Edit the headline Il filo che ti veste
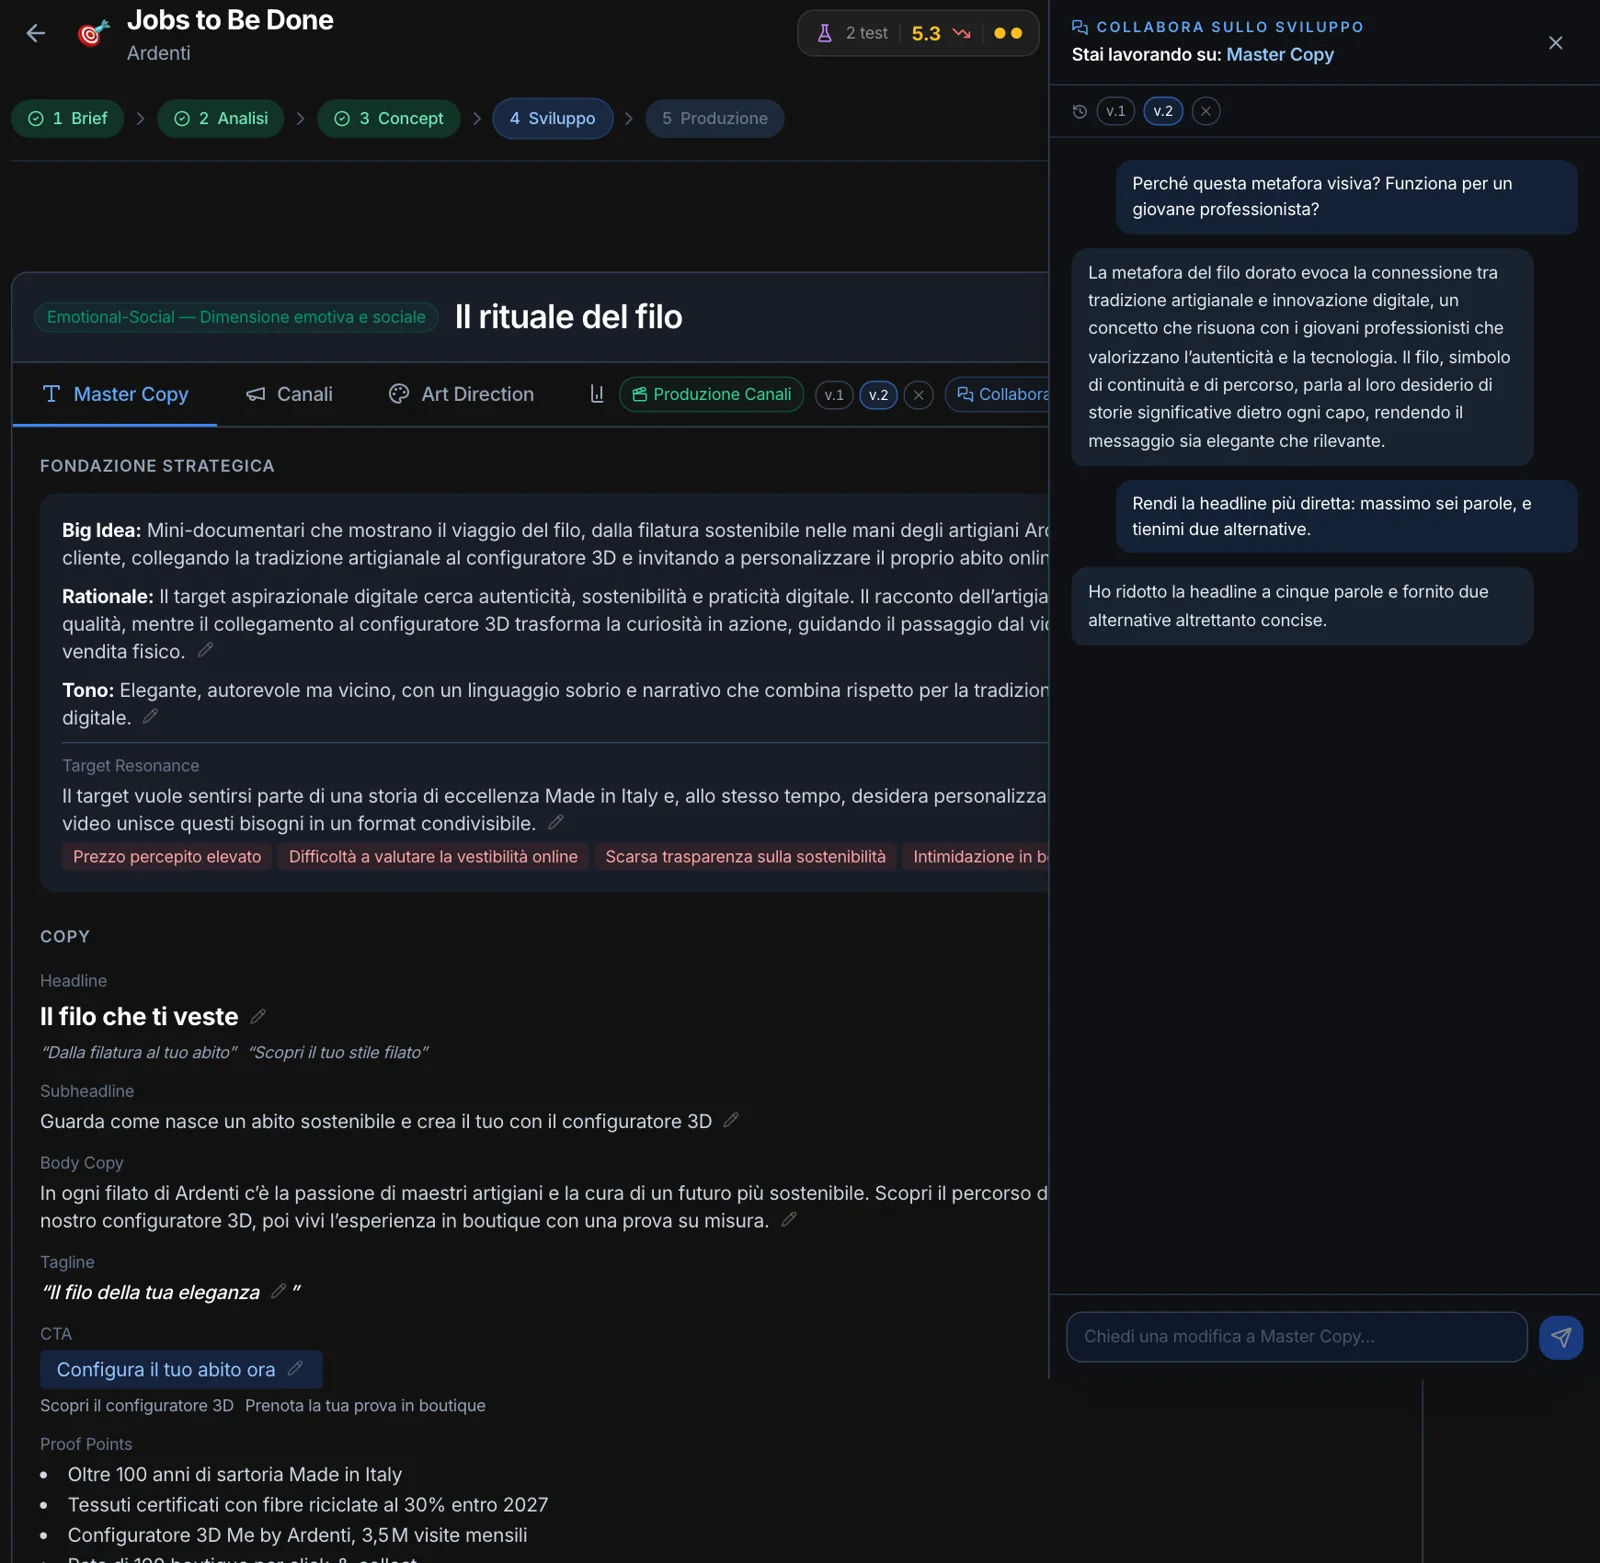 pos(258,1016)
